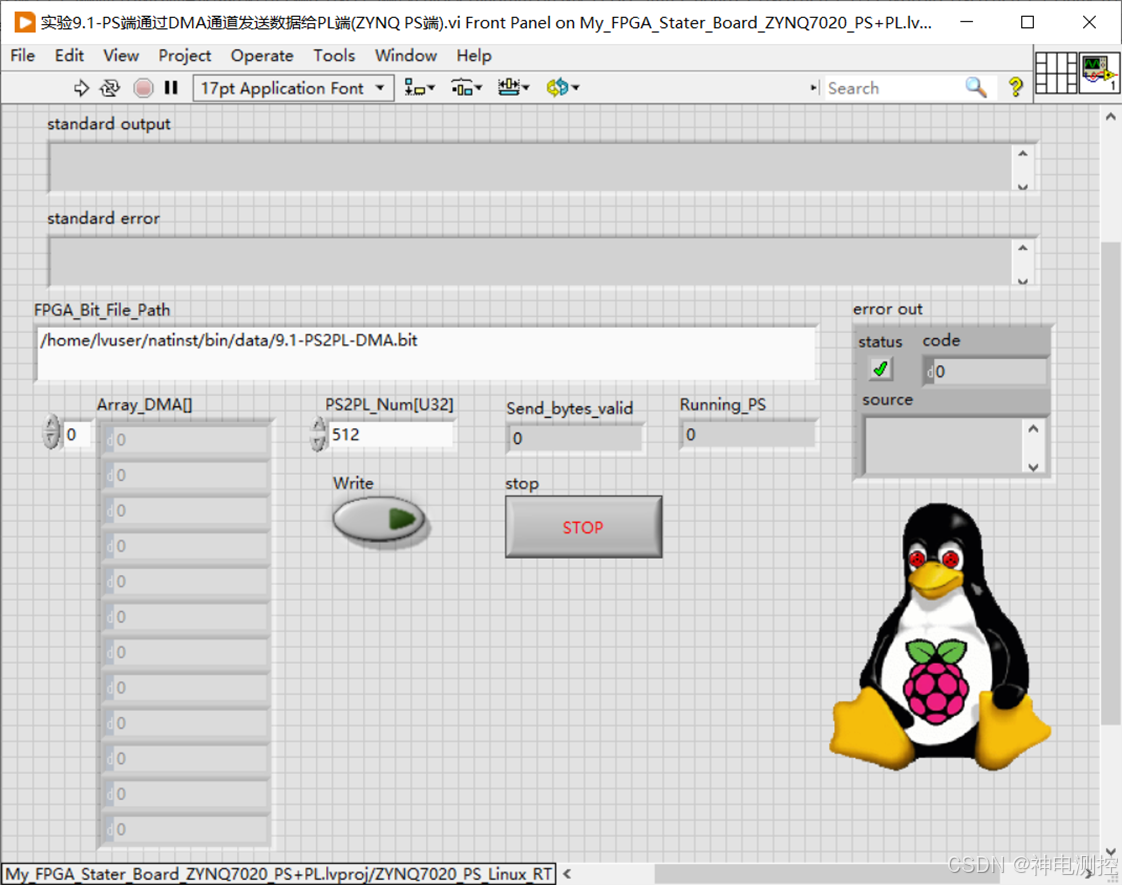Screen dimensions: 1122x885
Task: Click the first Array_DMA element
Action: (x=186, y=439)
